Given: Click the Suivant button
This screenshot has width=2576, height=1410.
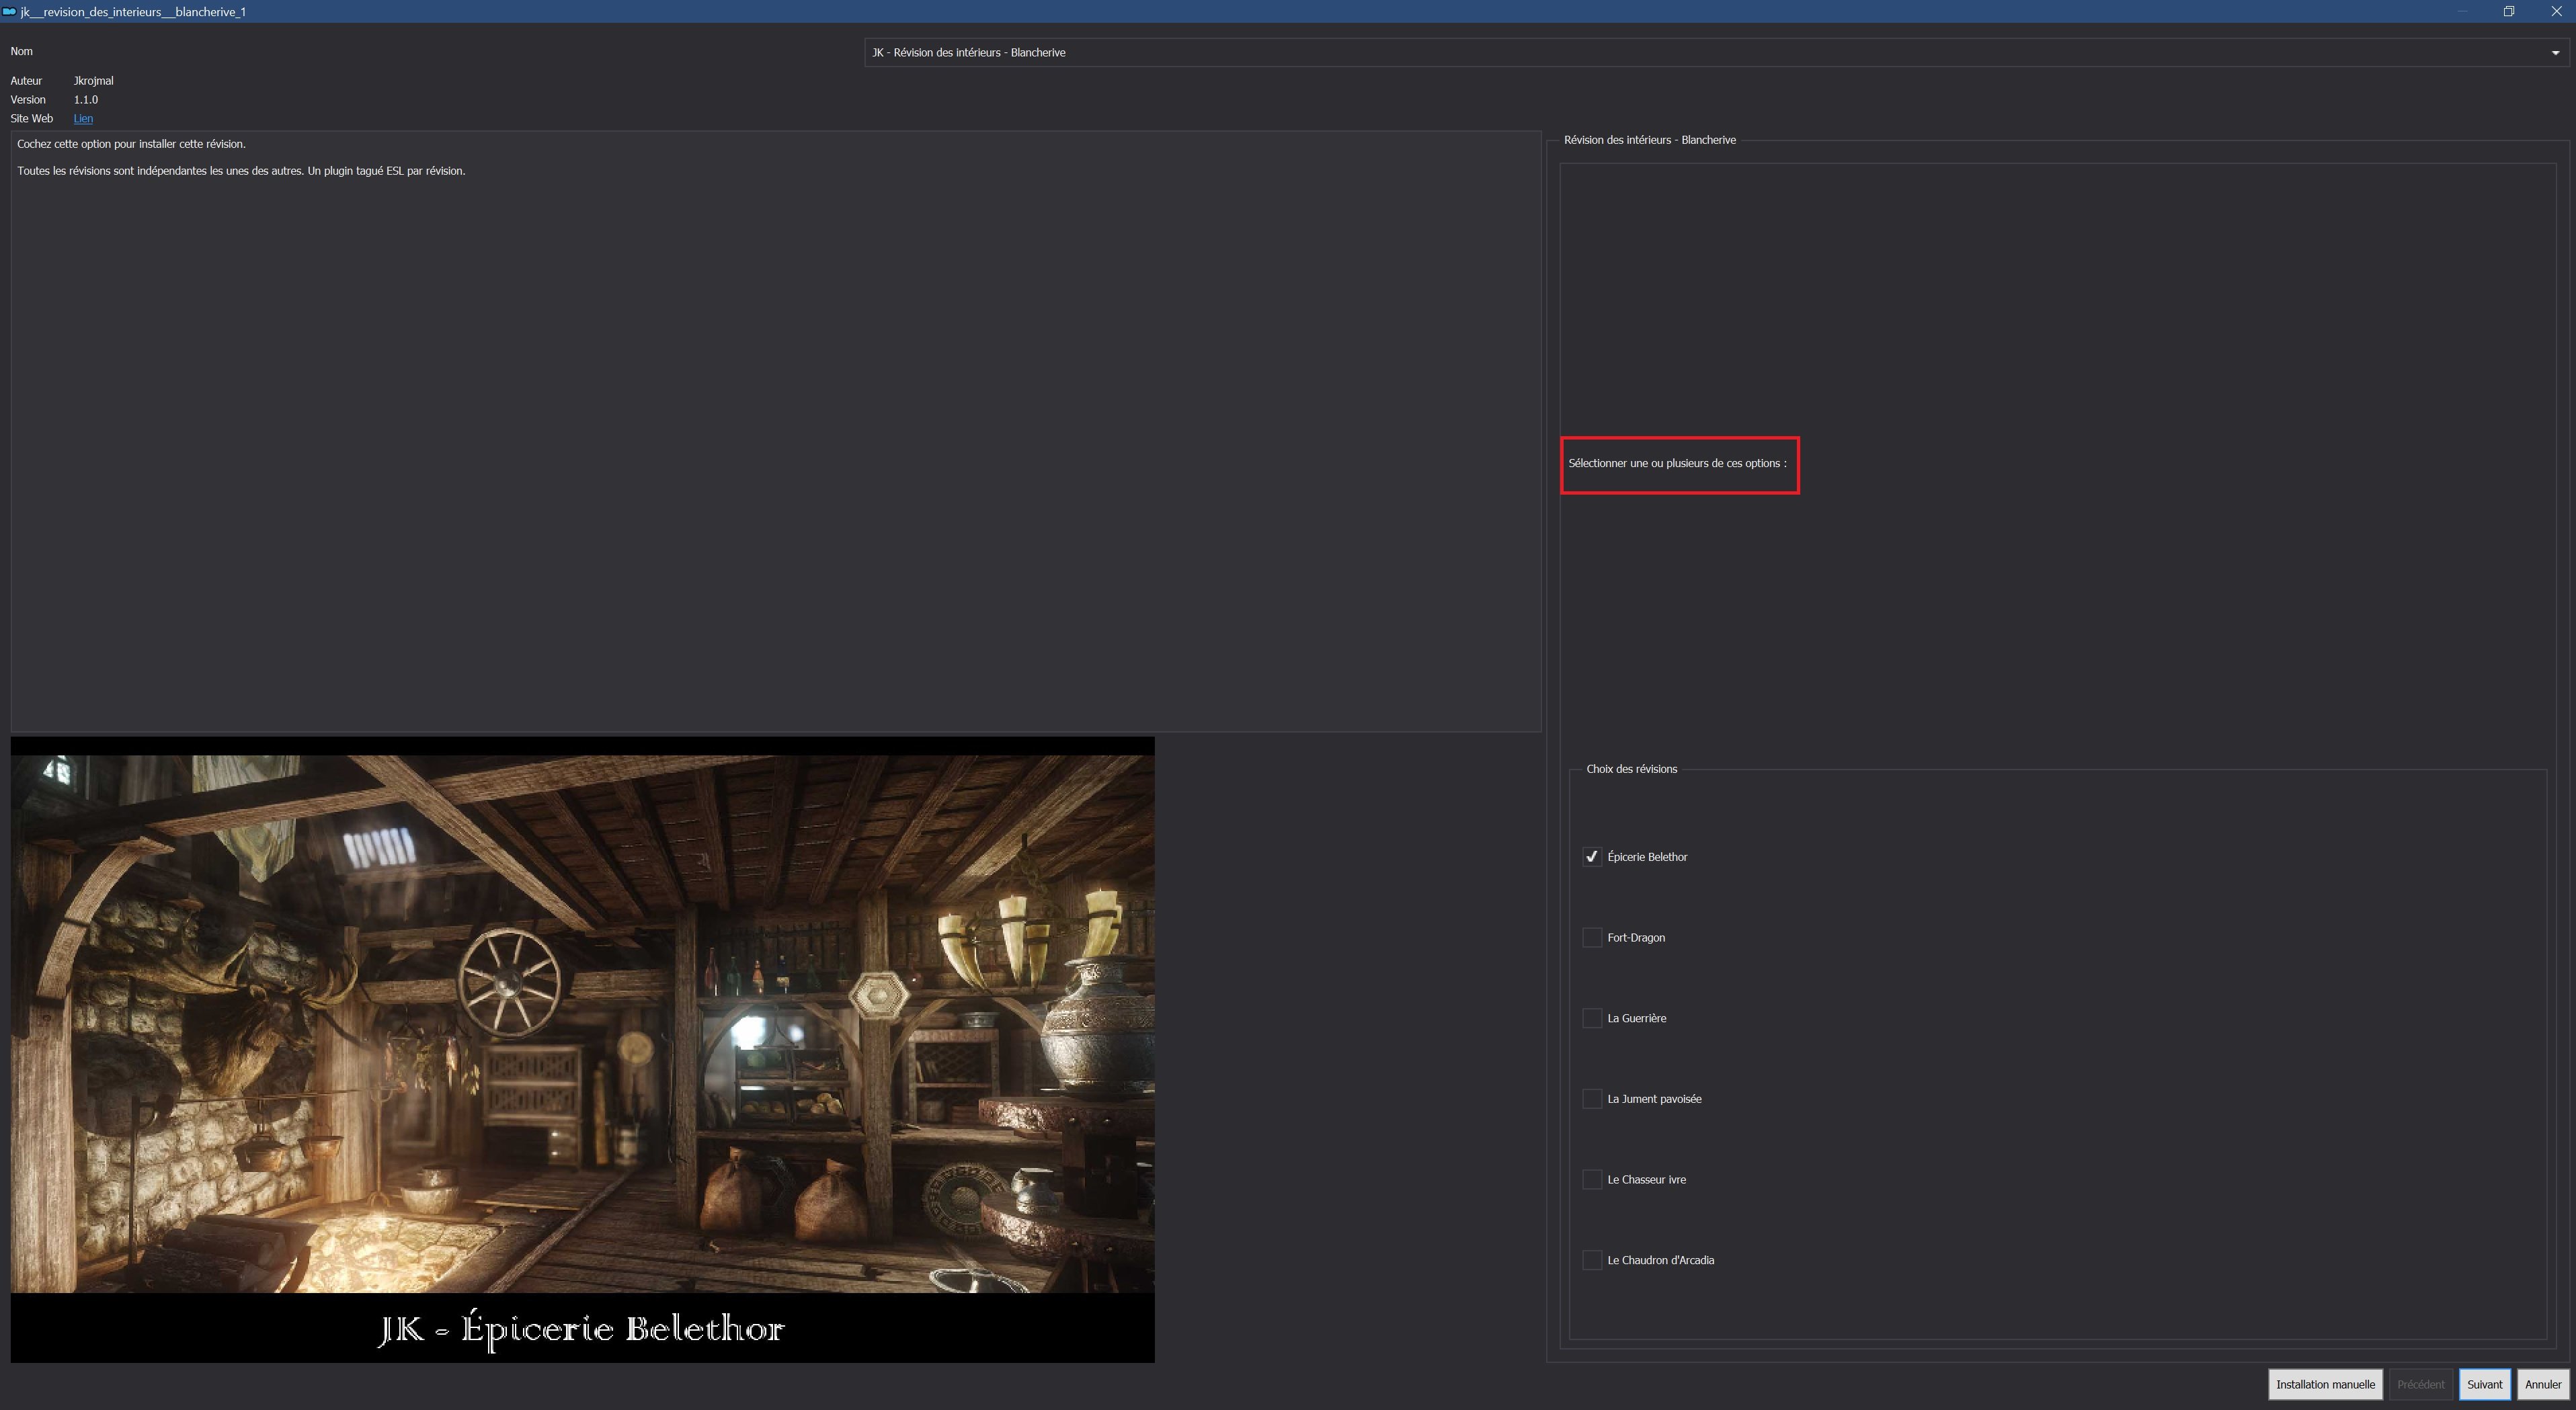Looking at the screenshot, I should pyautogui.click(x=2484, y=1384).
